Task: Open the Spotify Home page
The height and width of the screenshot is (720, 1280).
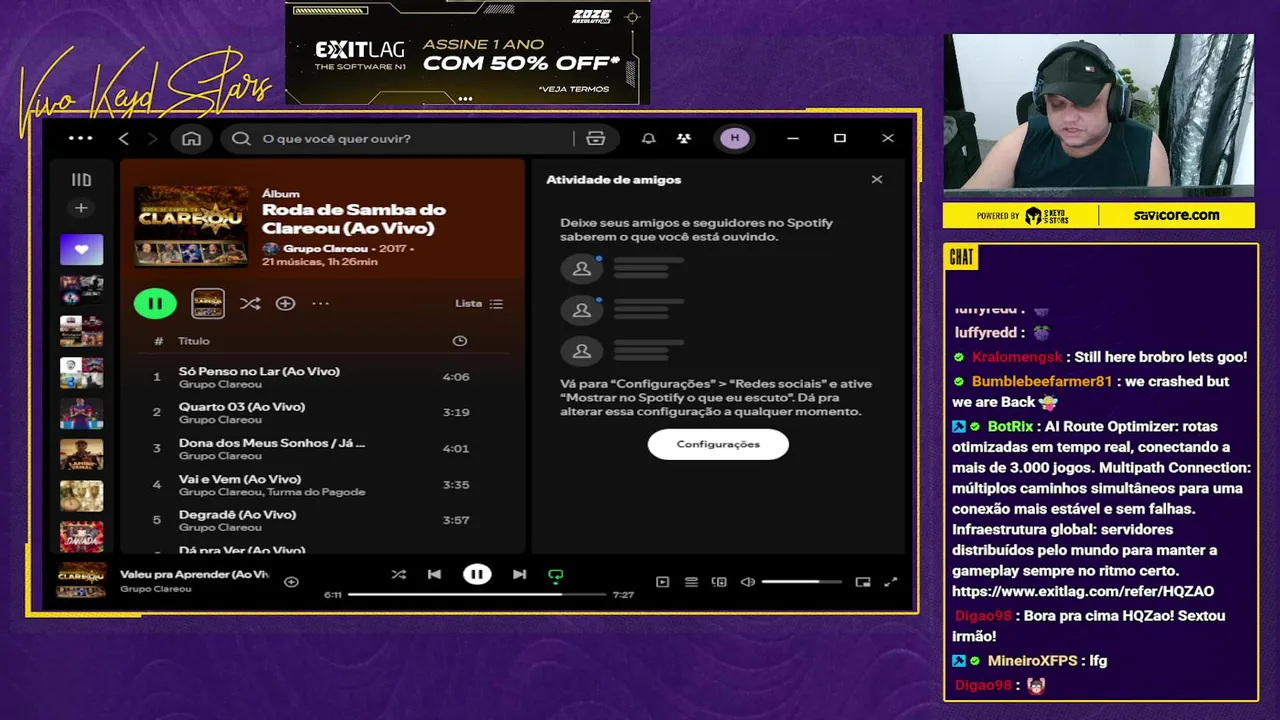Action: [191, 139]
